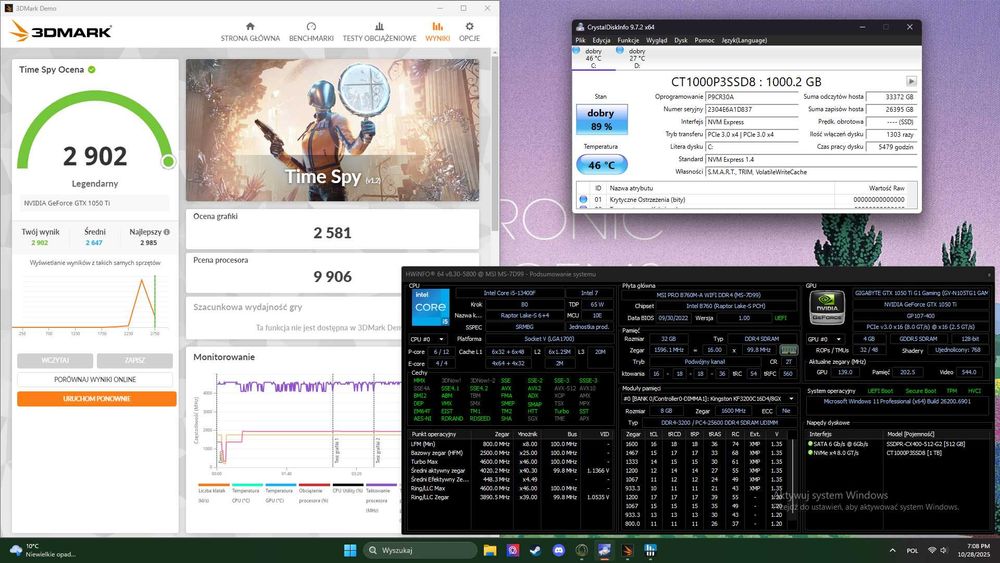Open Wygląd menu in CrystalDiskInfo
This screenshot has width=1000, height=563.
pos(656,40)
